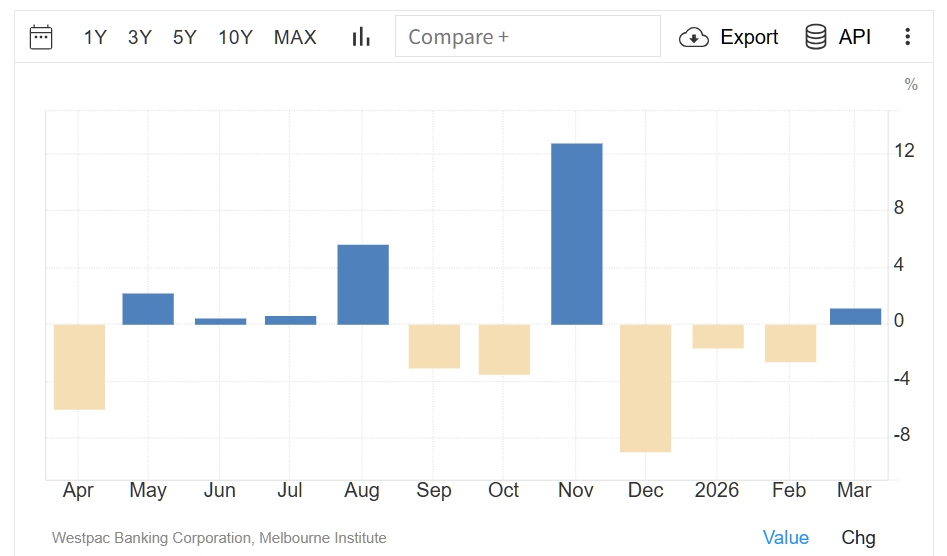This screenshot has height=556, width=947.
Task: Click the November bar in chart
Action: pyautogui.click(x=577, y=234)
